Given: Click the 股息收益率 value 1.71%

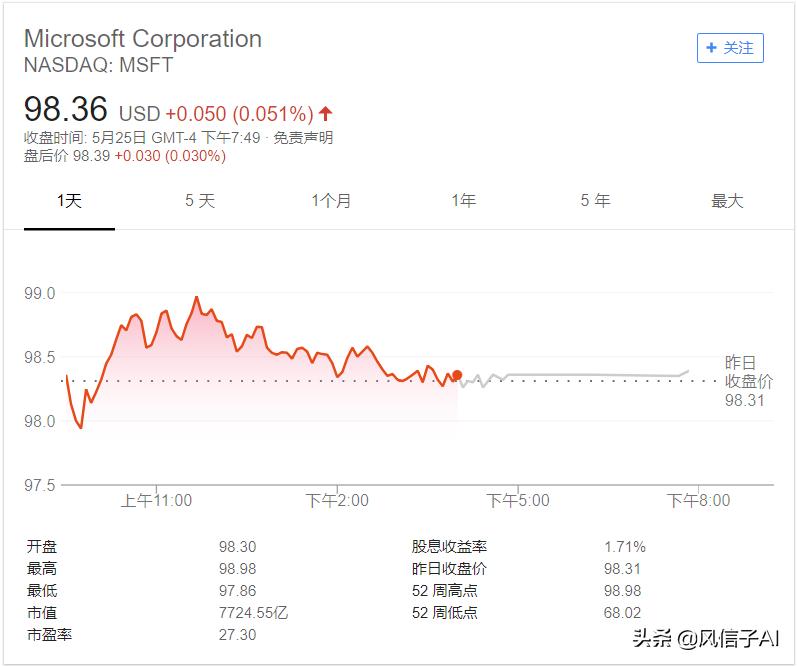Looking at the screenshot, I should (625, 547).
